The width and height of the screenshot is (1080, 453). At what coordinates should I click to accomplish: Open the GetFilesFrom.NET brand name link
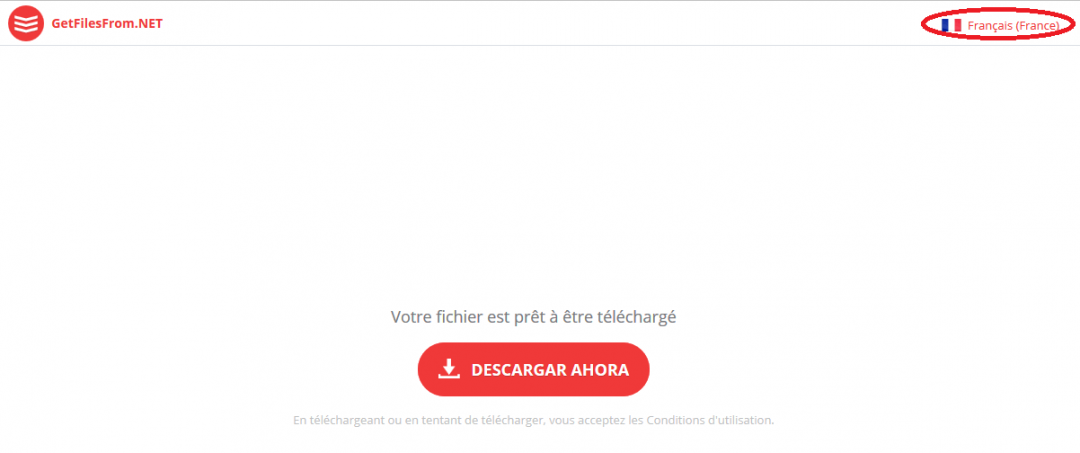tap(107, 23)
